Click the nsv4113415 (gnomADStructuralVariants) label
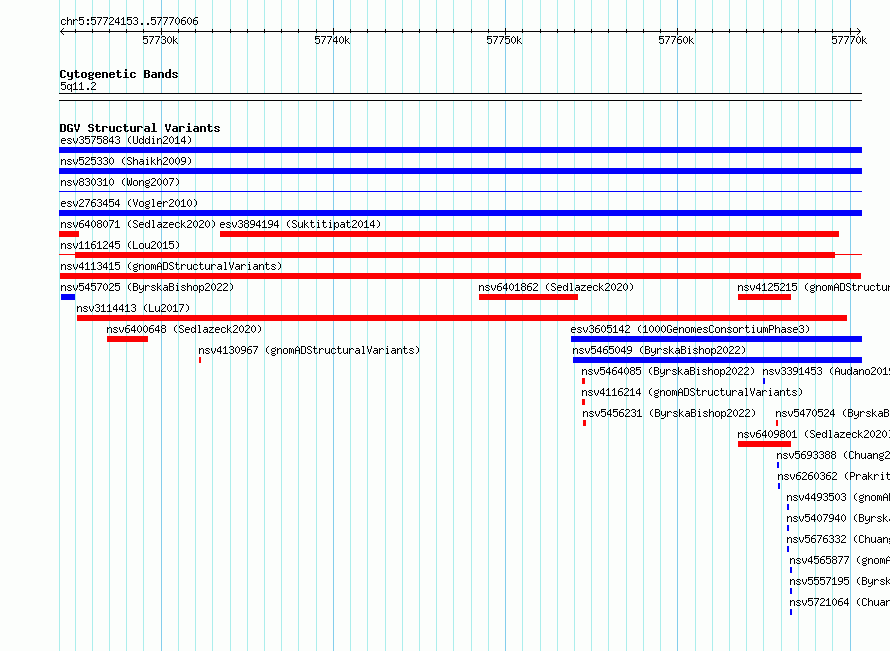The image size is (890, 651). pyautogui.click(x=171, y=266)
